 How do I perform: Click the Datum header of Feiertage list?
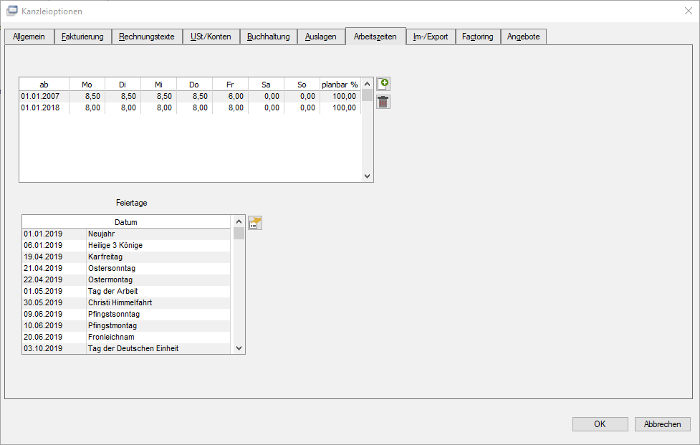pyautogui.click(x=126, y=222)
